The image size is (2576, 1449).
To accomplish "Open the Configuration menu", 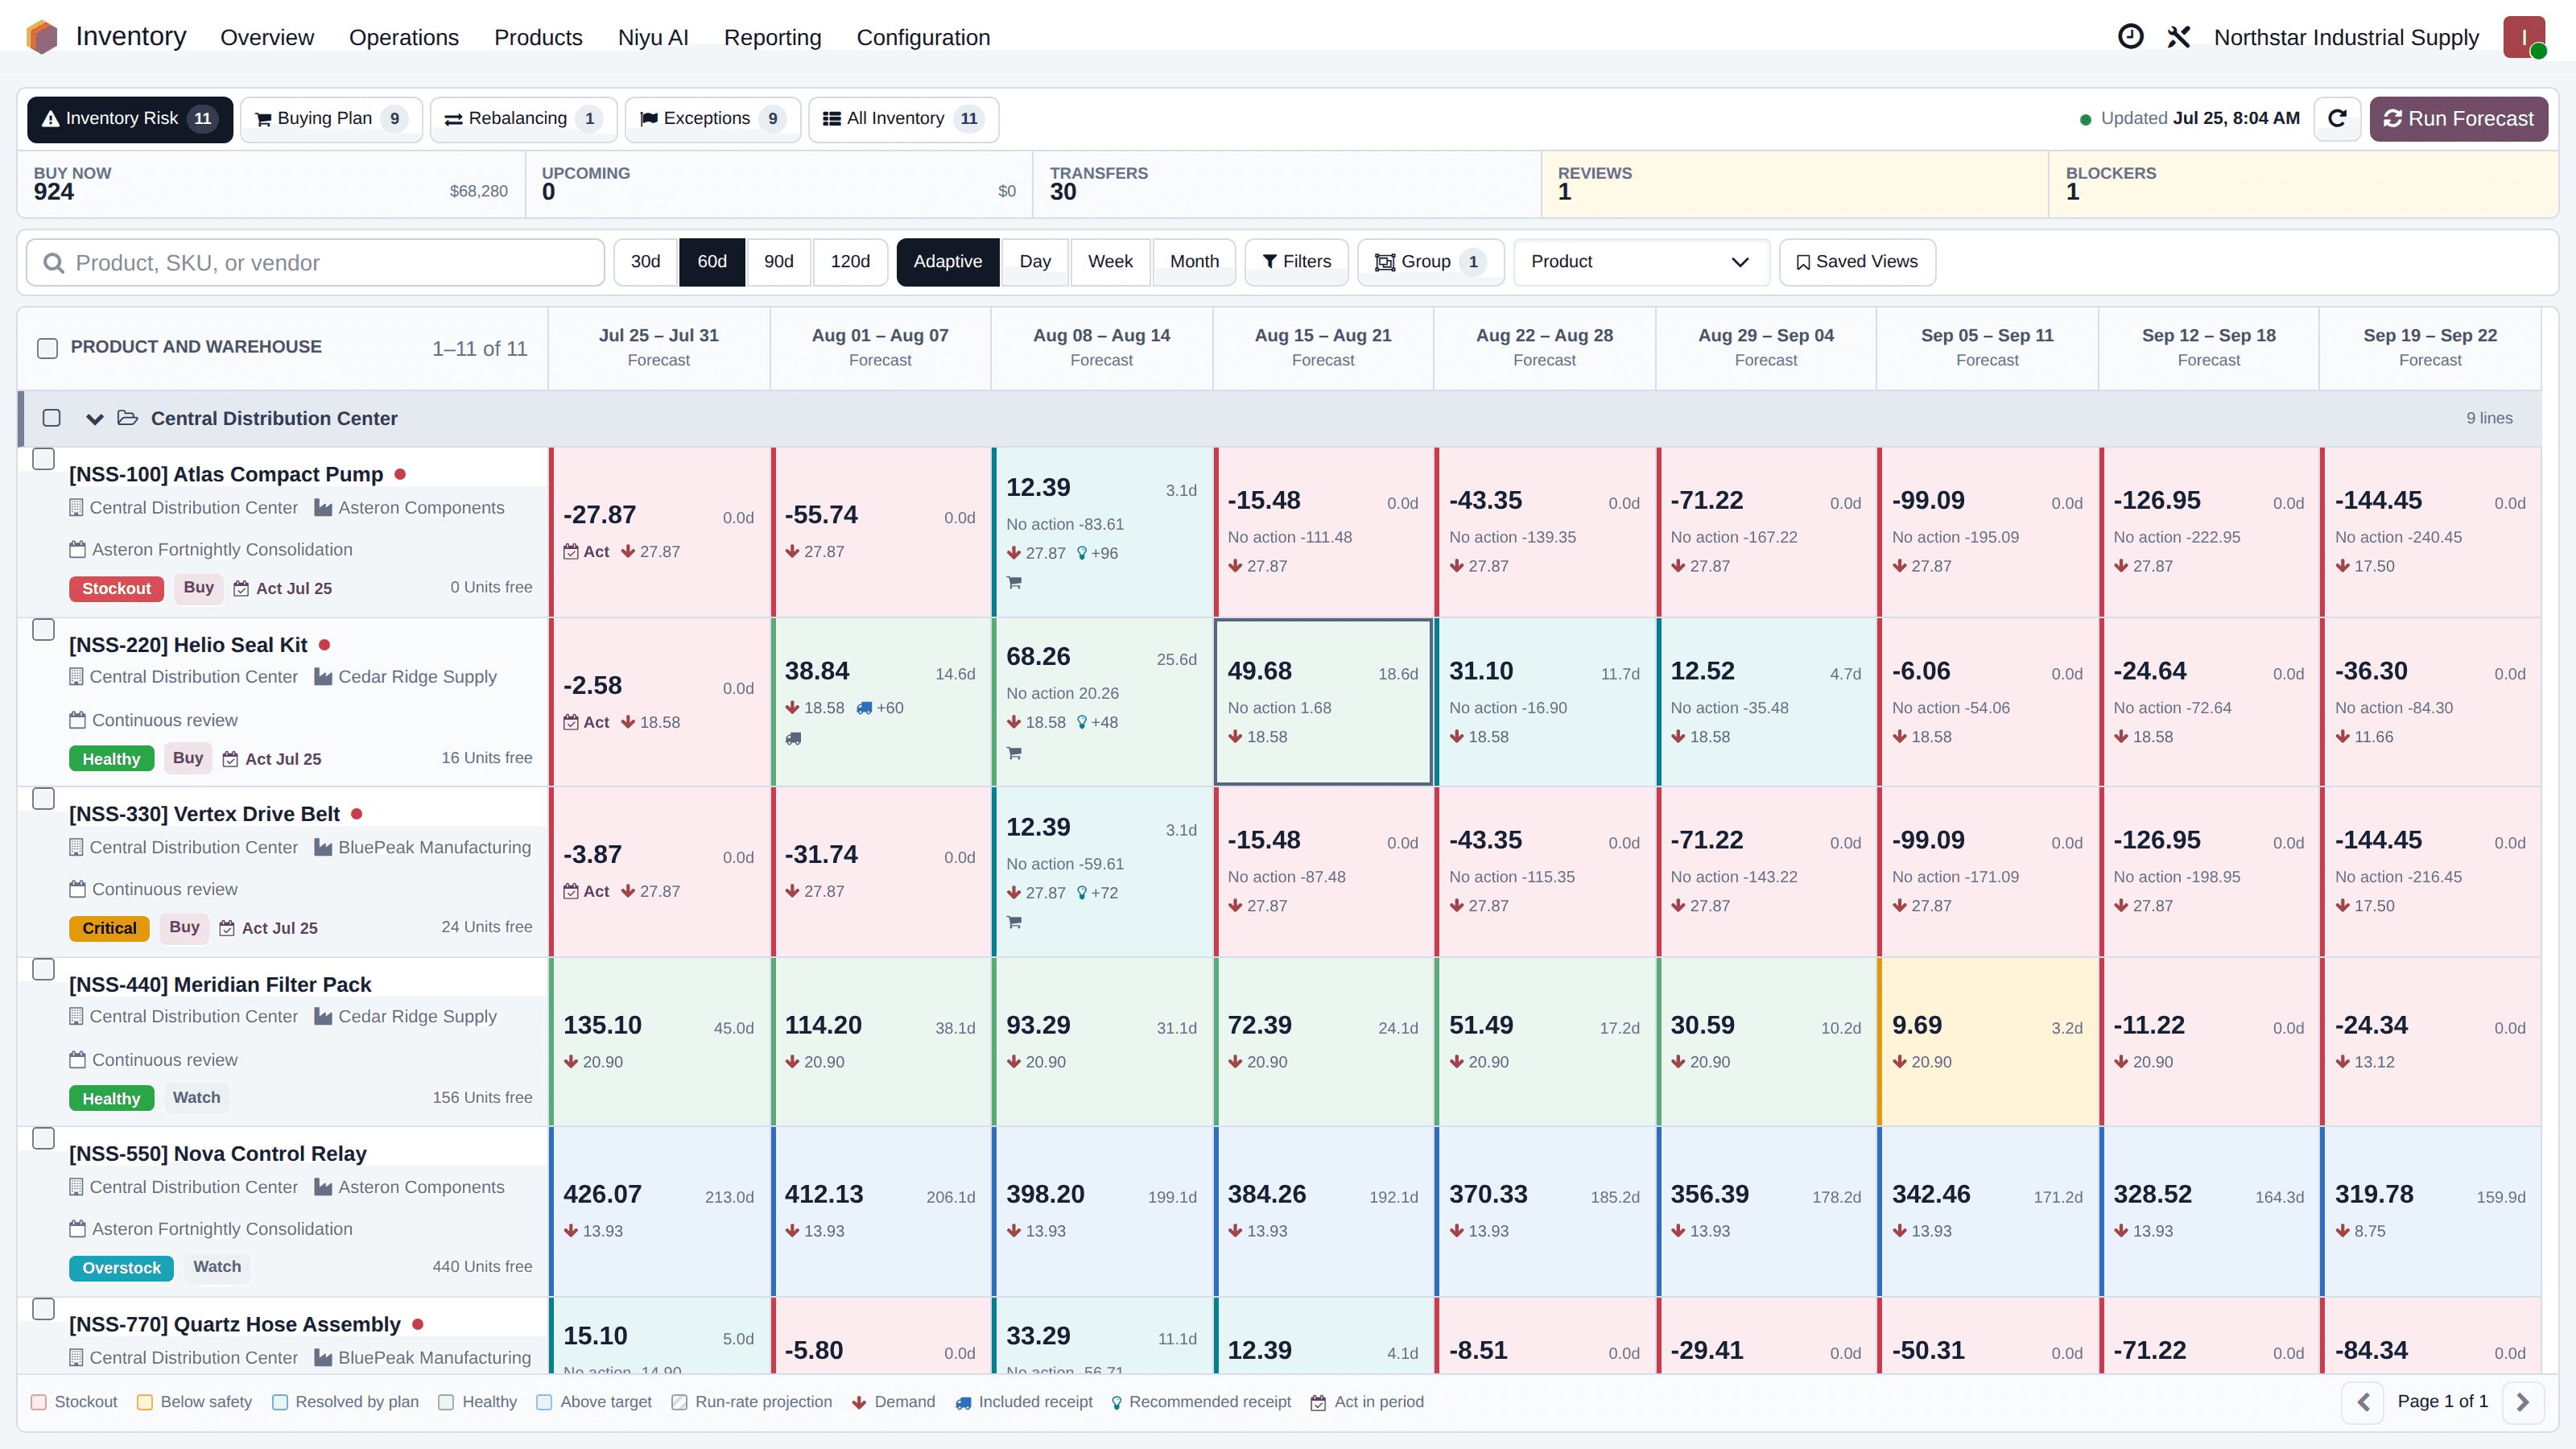I will tap(923, 37).
